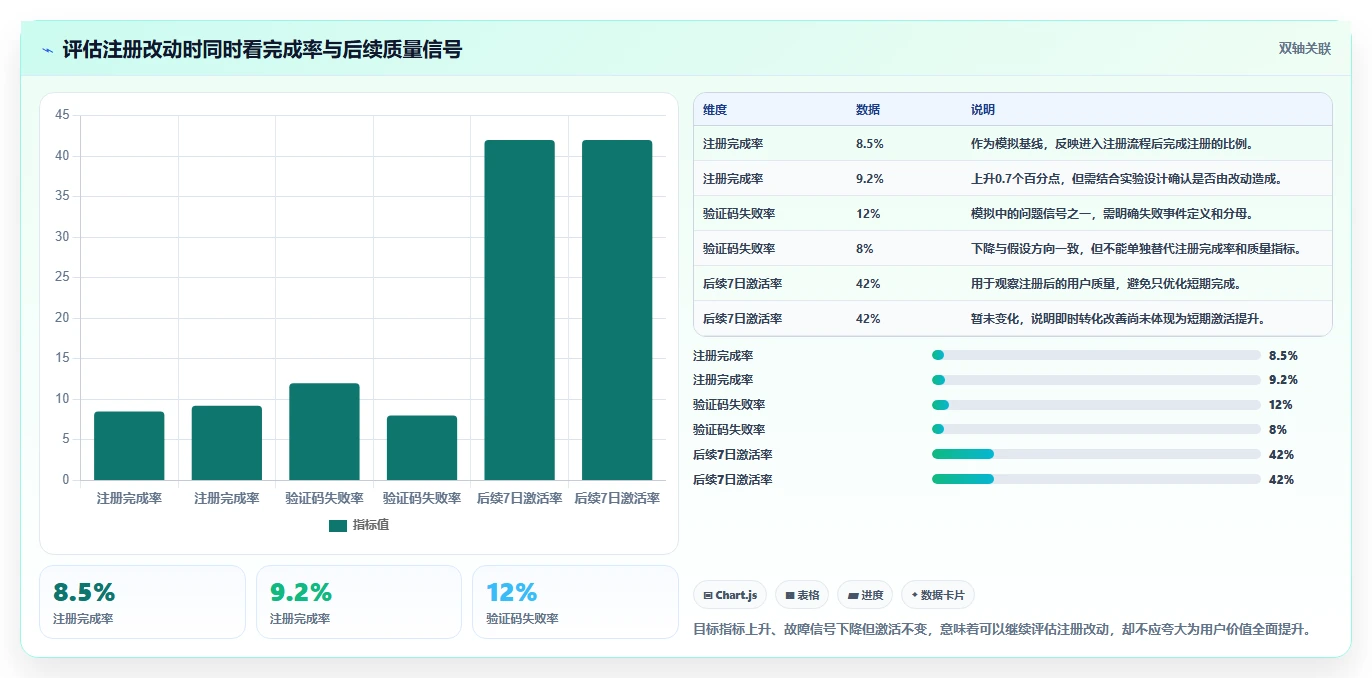
Task: Click table description starting 模拟中的问题信号之一
Action: 1112,214
